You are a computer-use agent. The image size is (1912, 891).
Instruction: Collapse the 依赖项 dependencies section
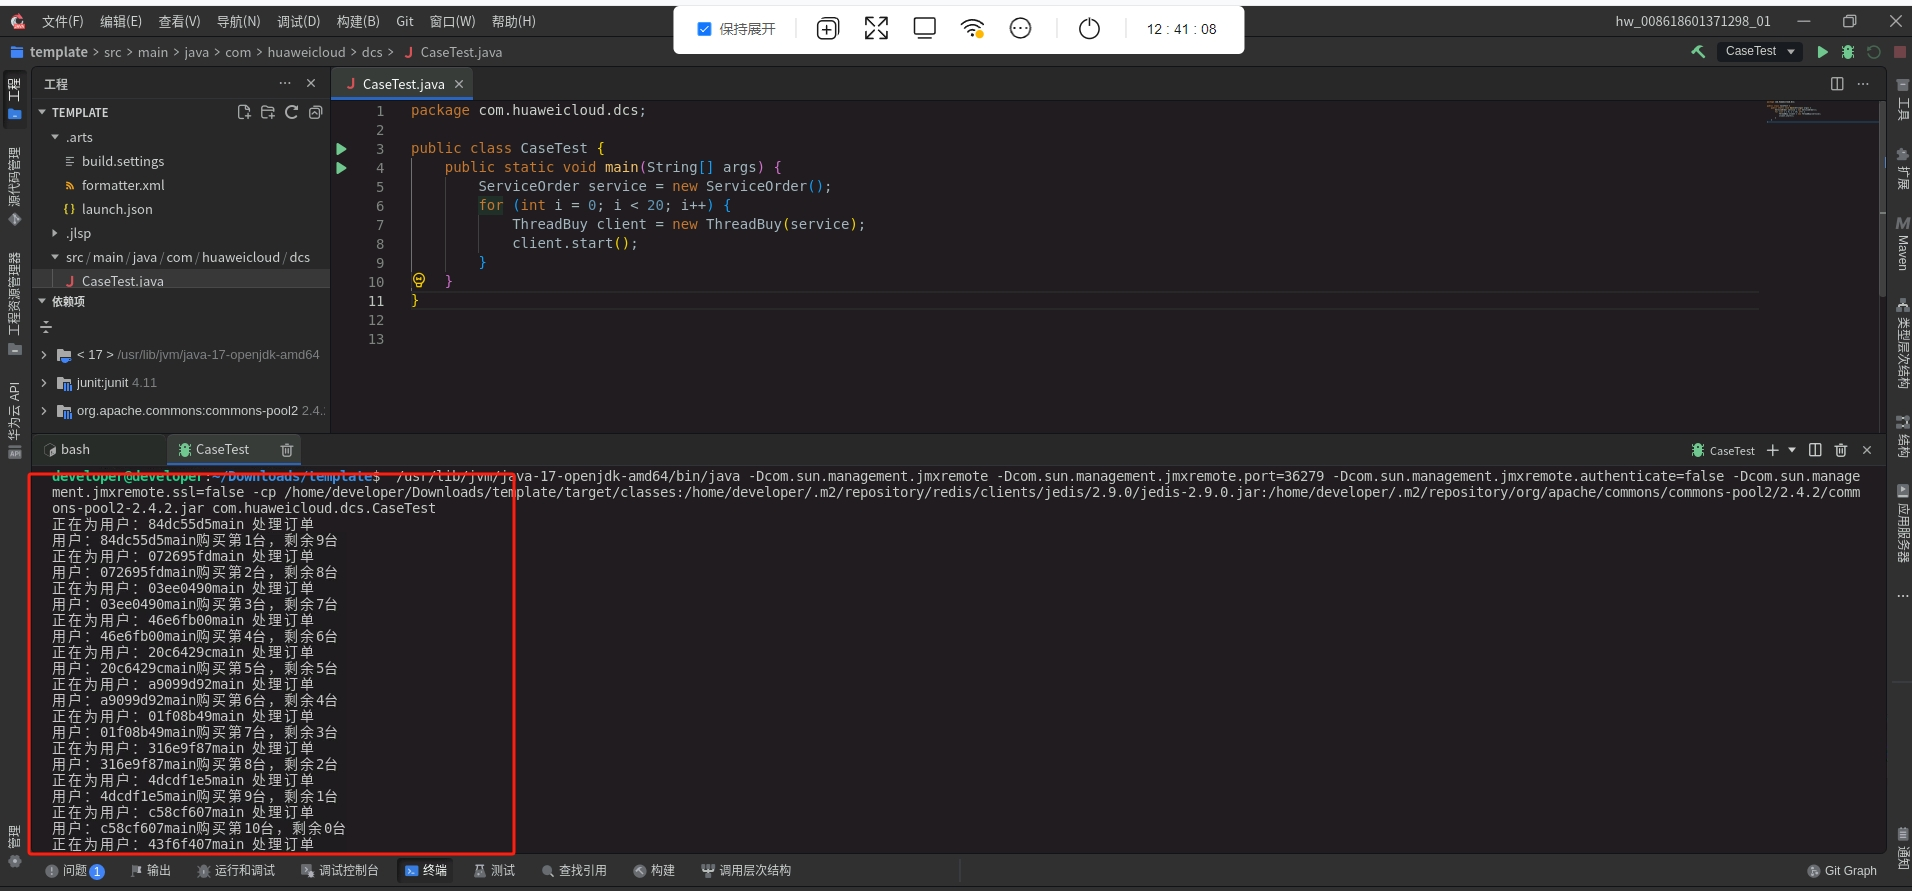tap(42, 301)
